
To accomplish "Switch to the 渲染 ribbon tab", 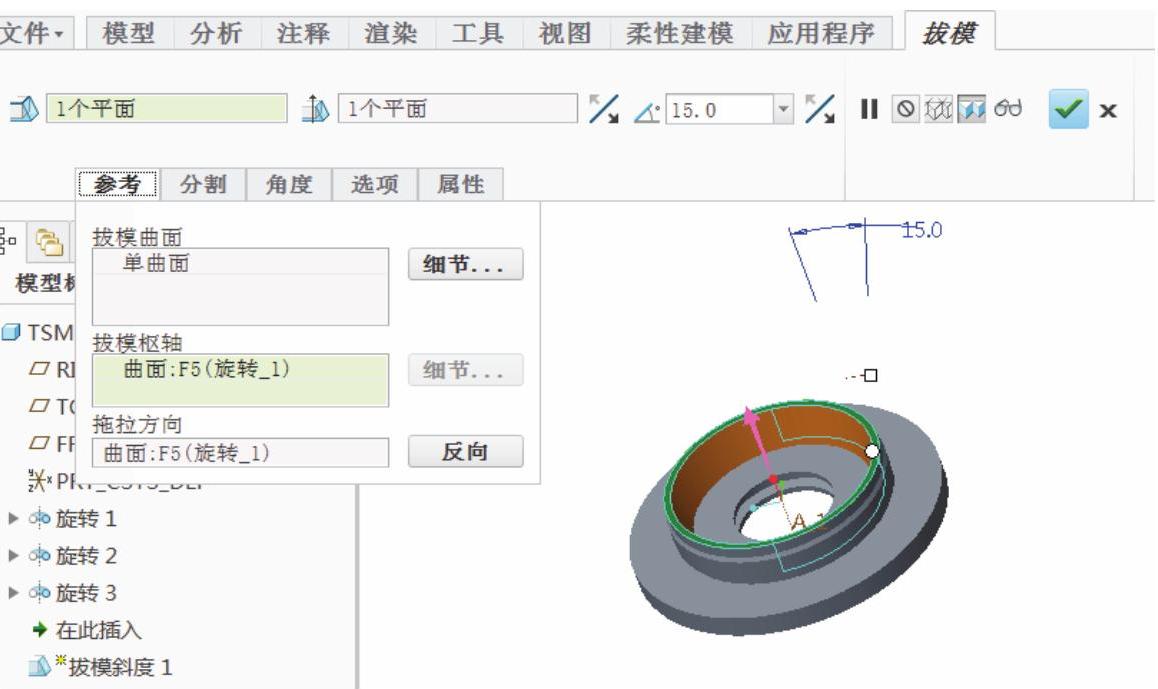I will pyautogui.click(x=391, y=33).
